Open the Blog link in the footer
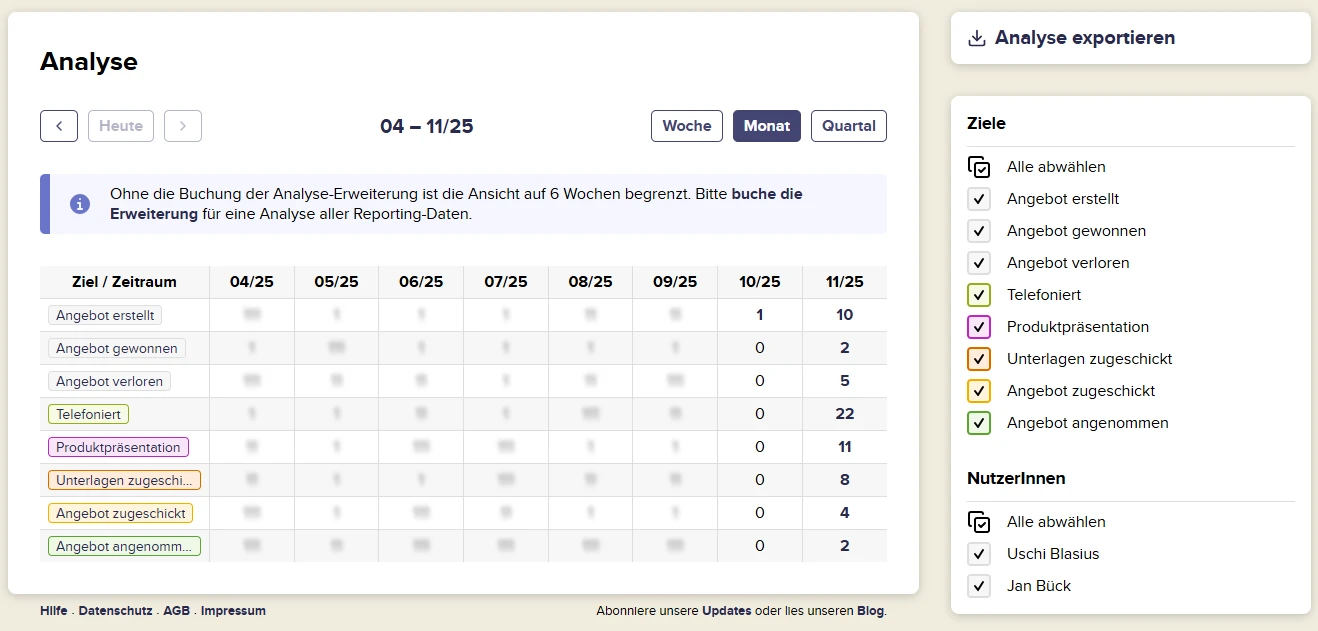The width and height of the screenshot is (1318, 631). [870, 611]
